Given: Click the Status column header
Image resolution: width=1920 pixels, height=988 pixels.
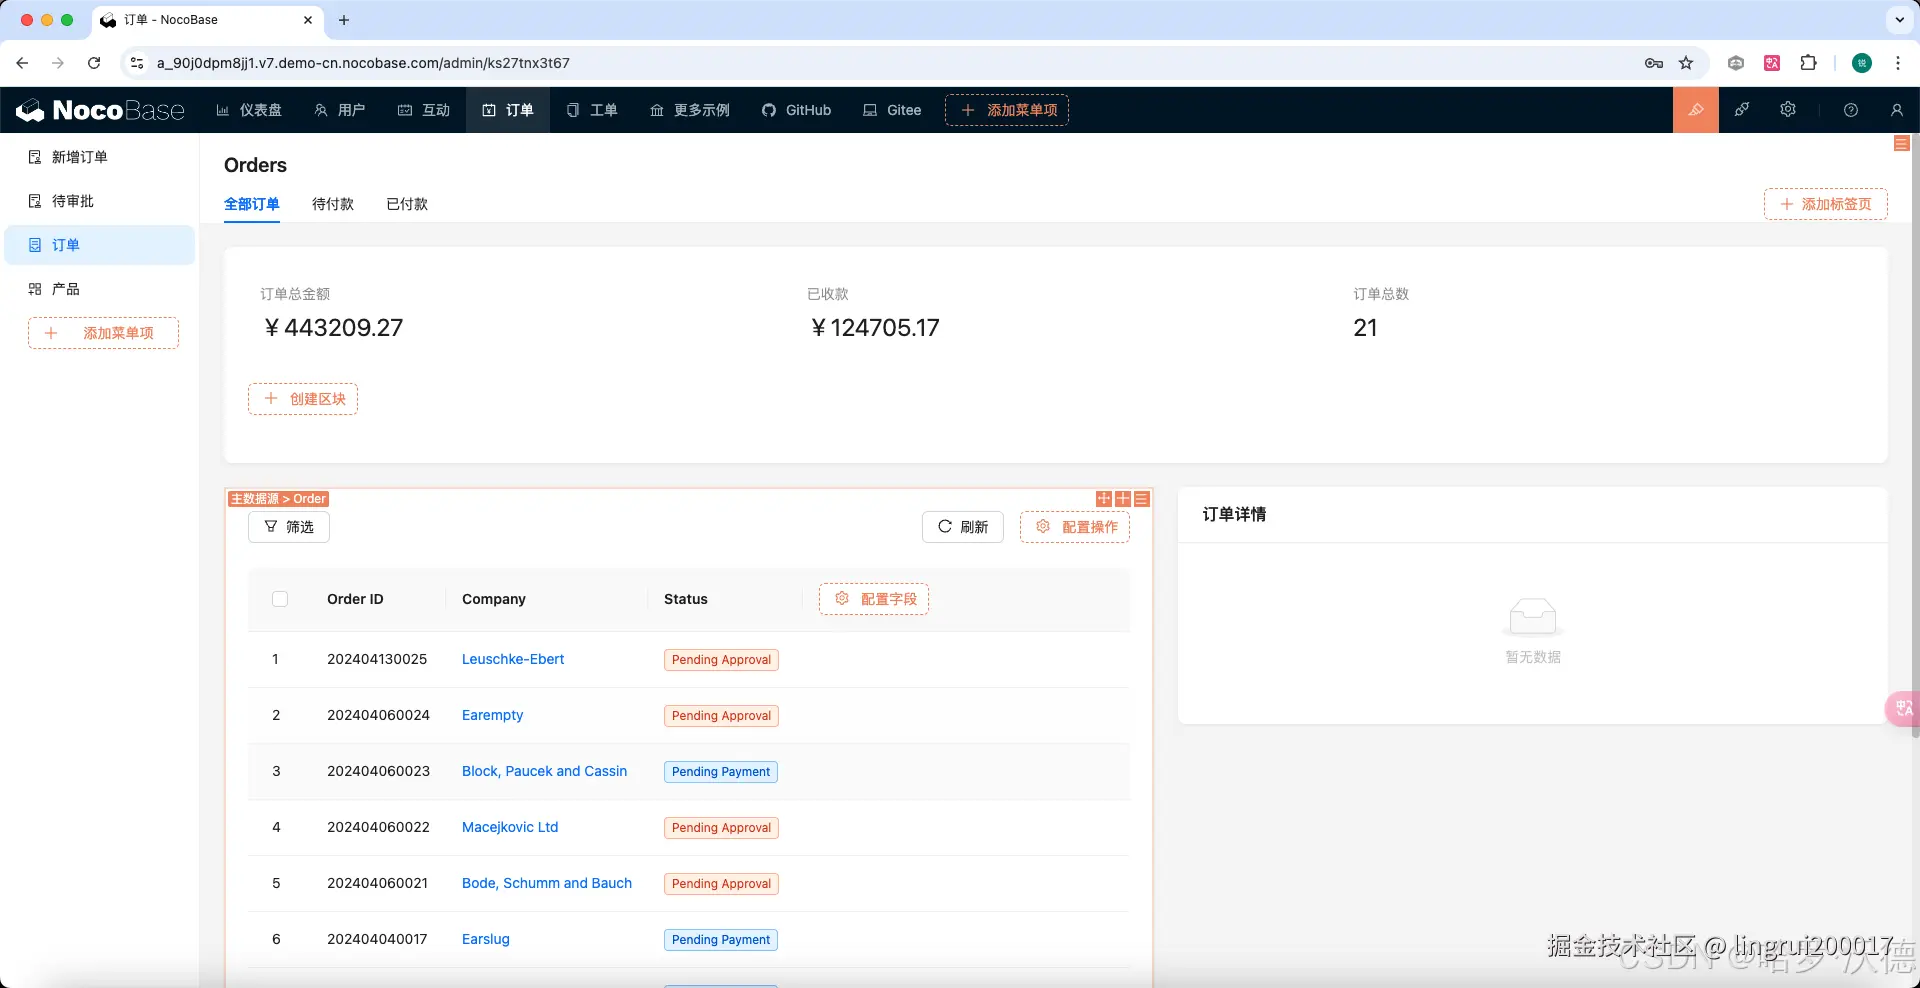Looking at the screenshot, I should (686, 599).
